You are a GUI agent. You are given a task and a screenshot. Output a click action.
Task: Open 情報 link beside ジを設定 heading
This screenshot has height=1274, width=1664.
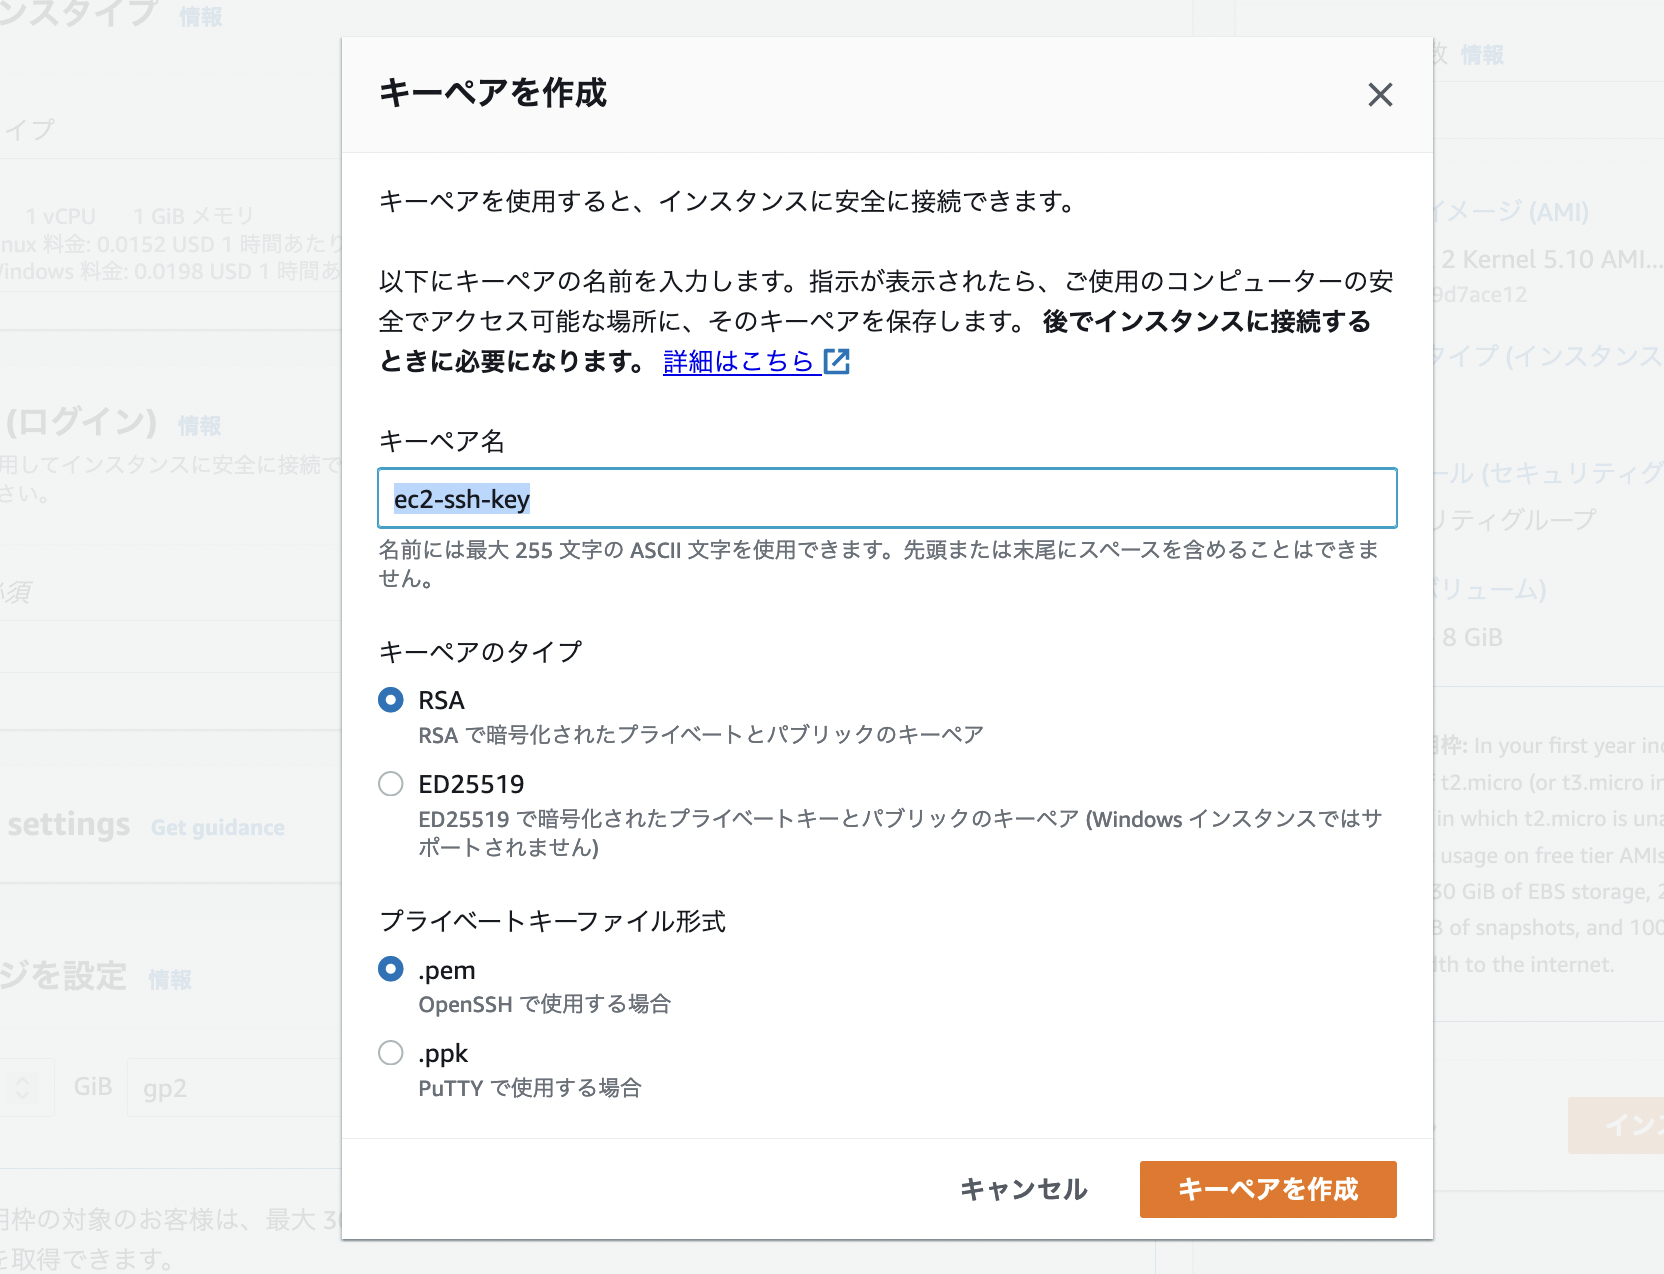(170, 980)
